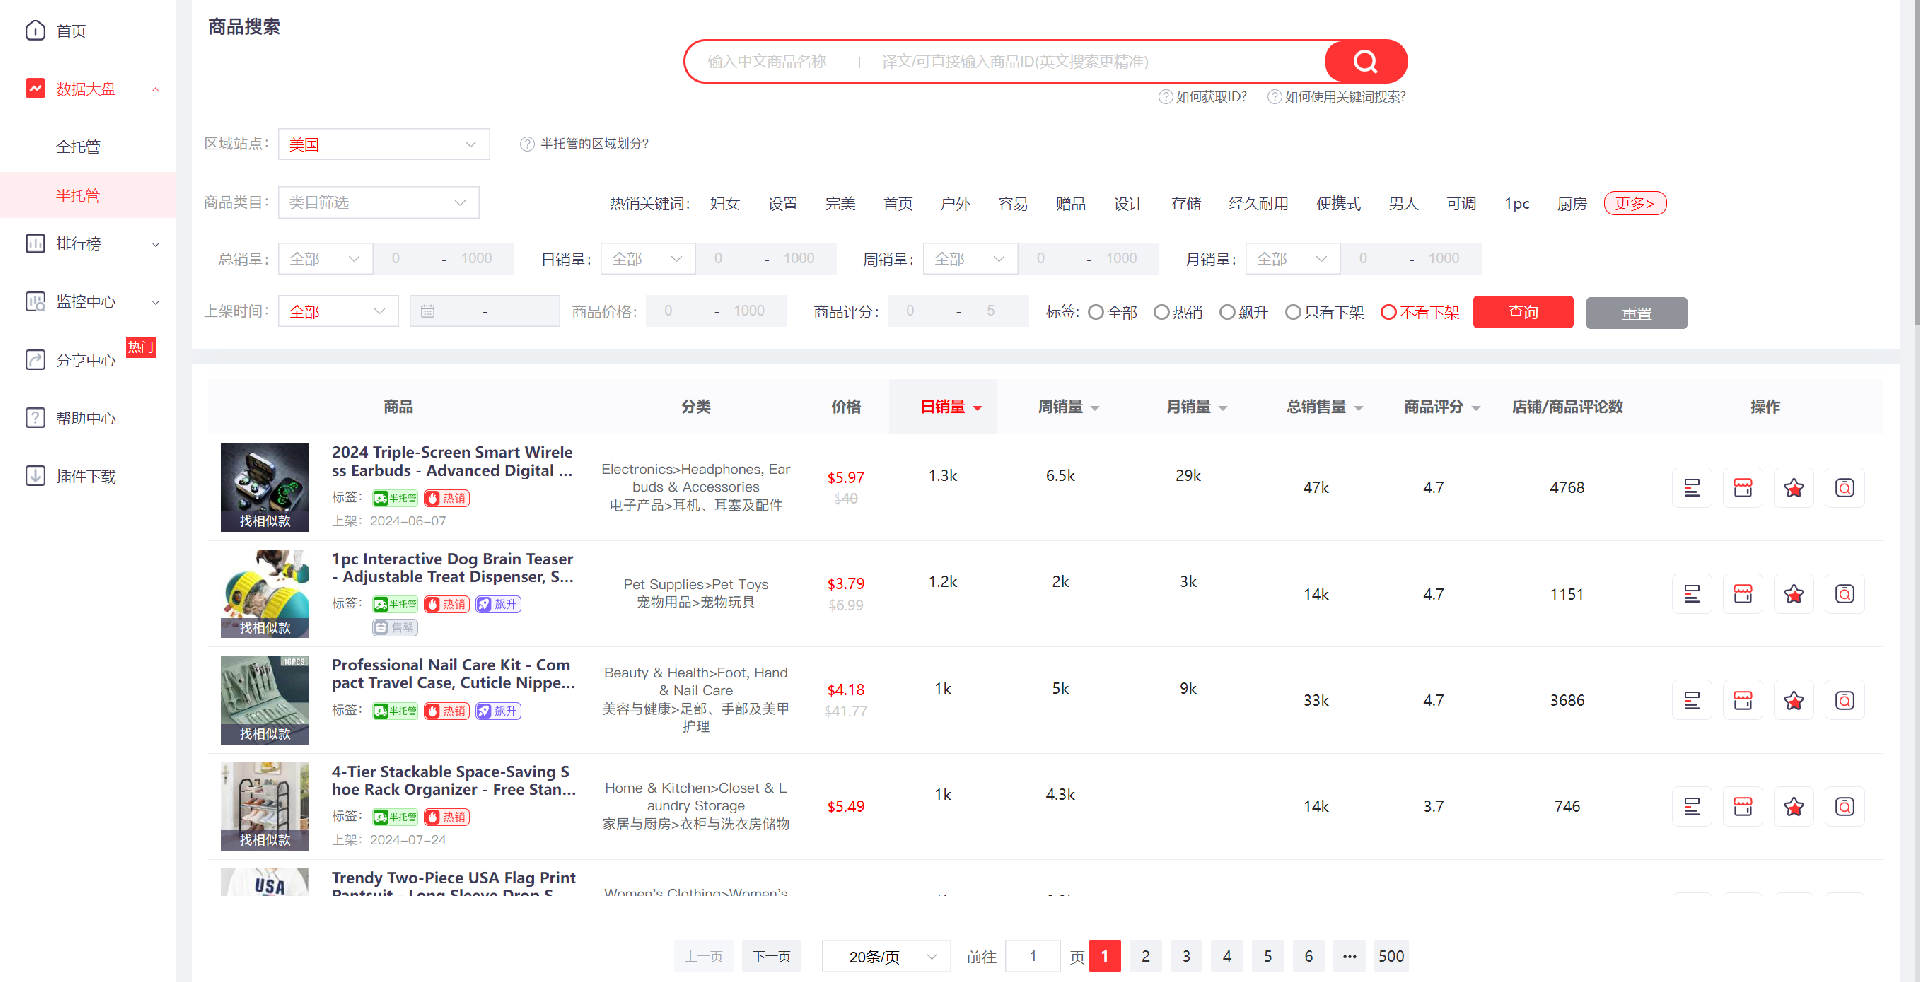
Task: Favorite the Nail Care Kit product
Action: coord(1794,700)
